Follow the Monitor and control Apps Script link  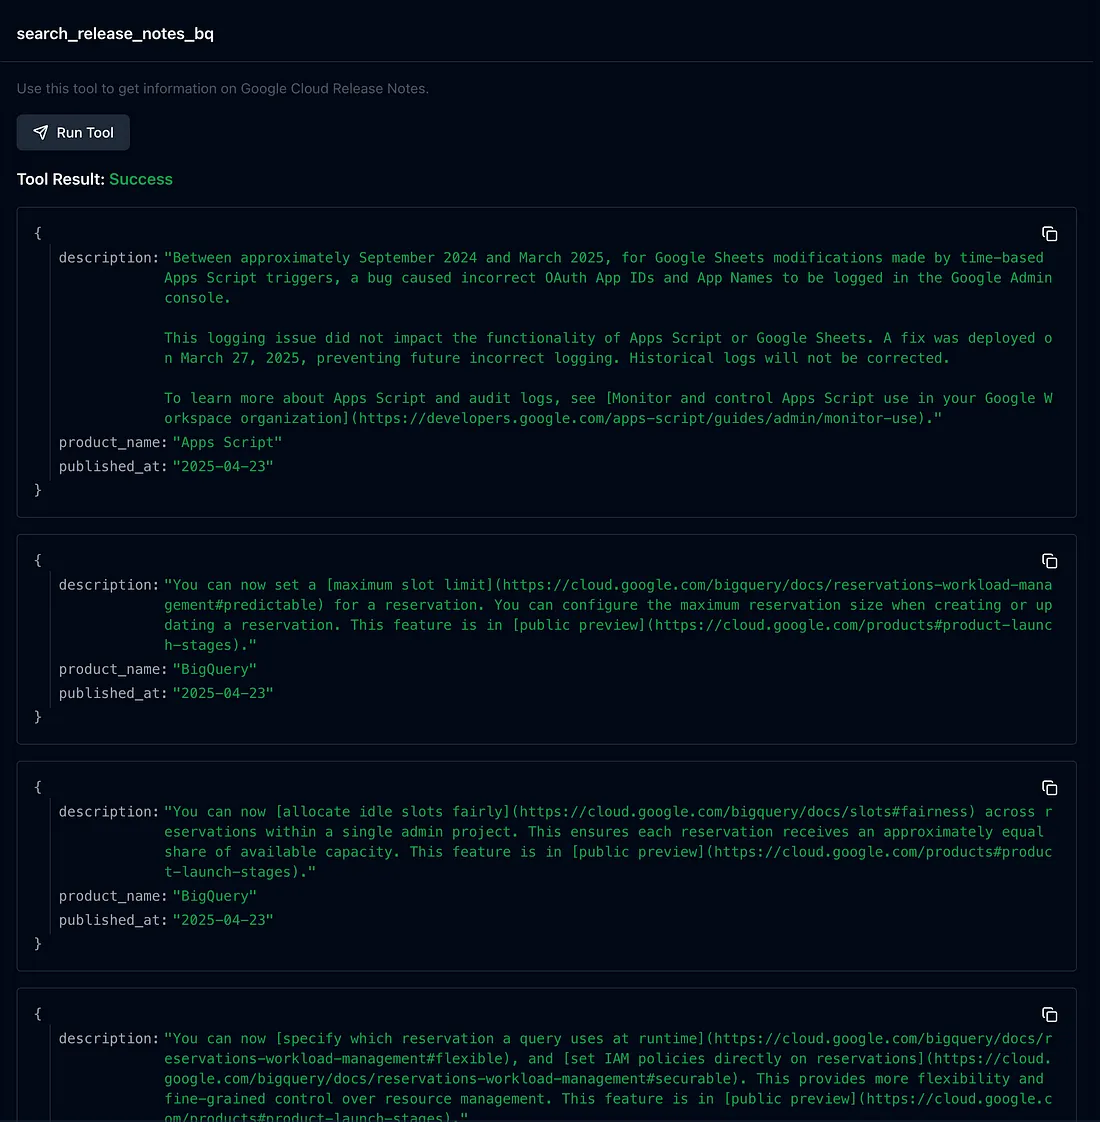(x=820, y=398)
